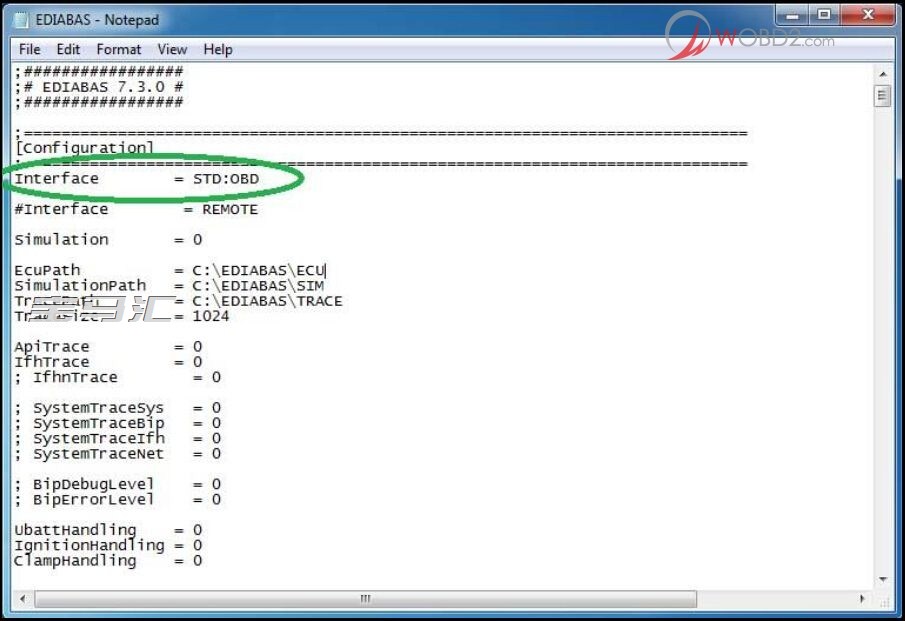Click the window resize grip corner
This screenshot has height=621, width=905.
pos(883,601)
